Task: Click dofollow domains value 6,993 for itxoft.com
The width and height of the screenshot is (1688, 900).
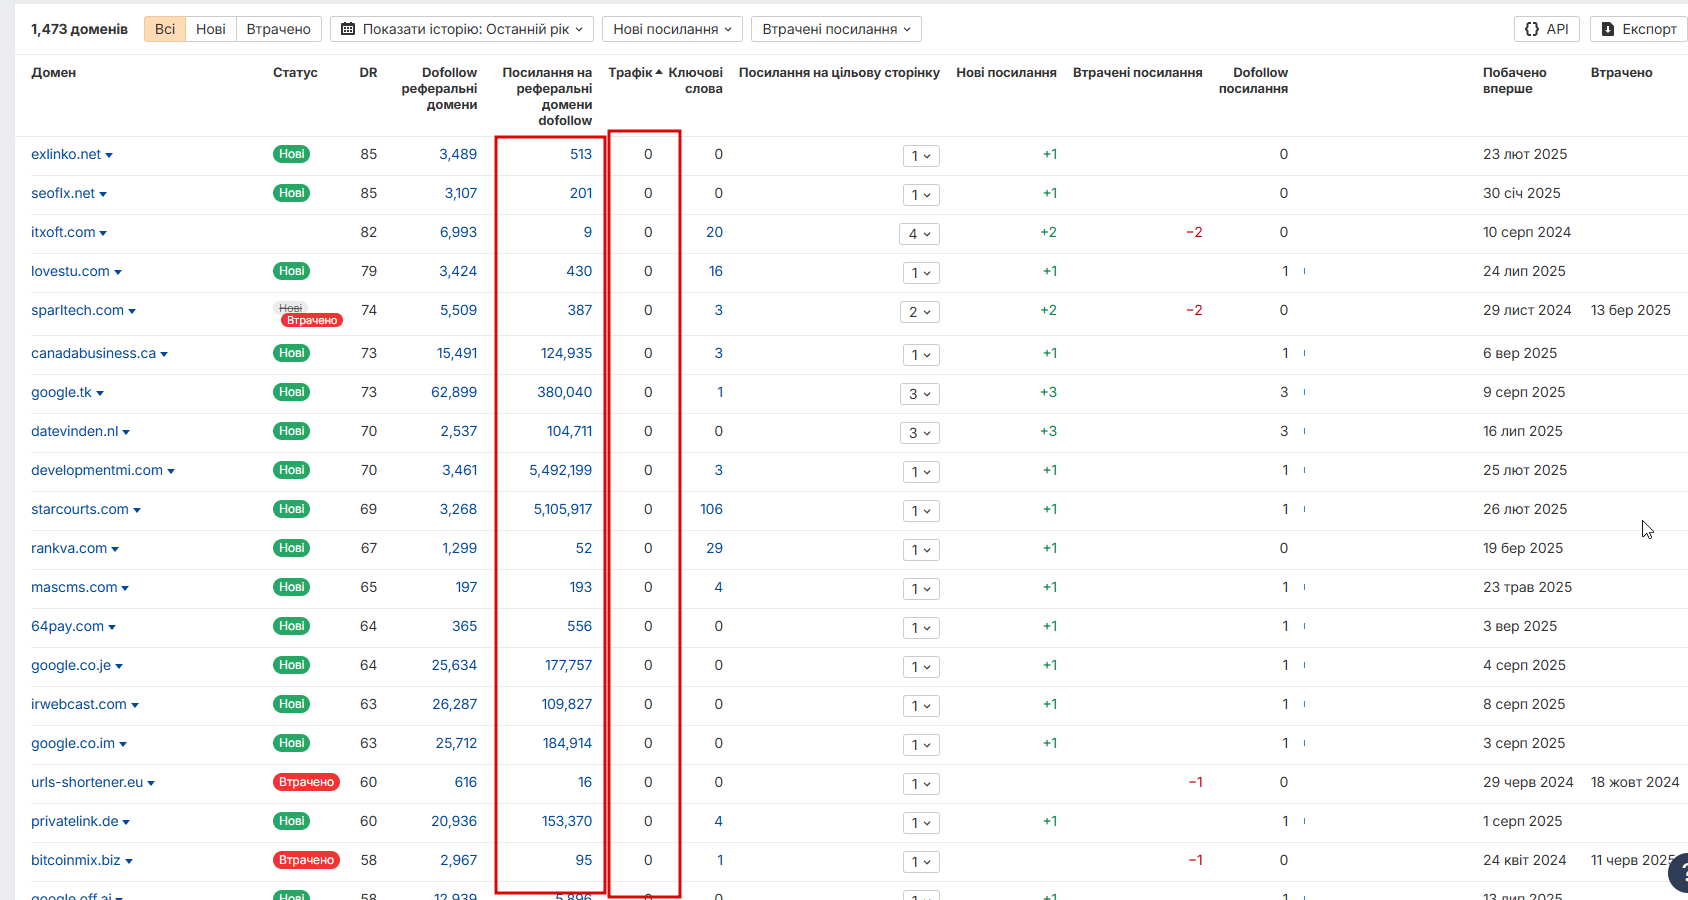Action: pos(458,232)
